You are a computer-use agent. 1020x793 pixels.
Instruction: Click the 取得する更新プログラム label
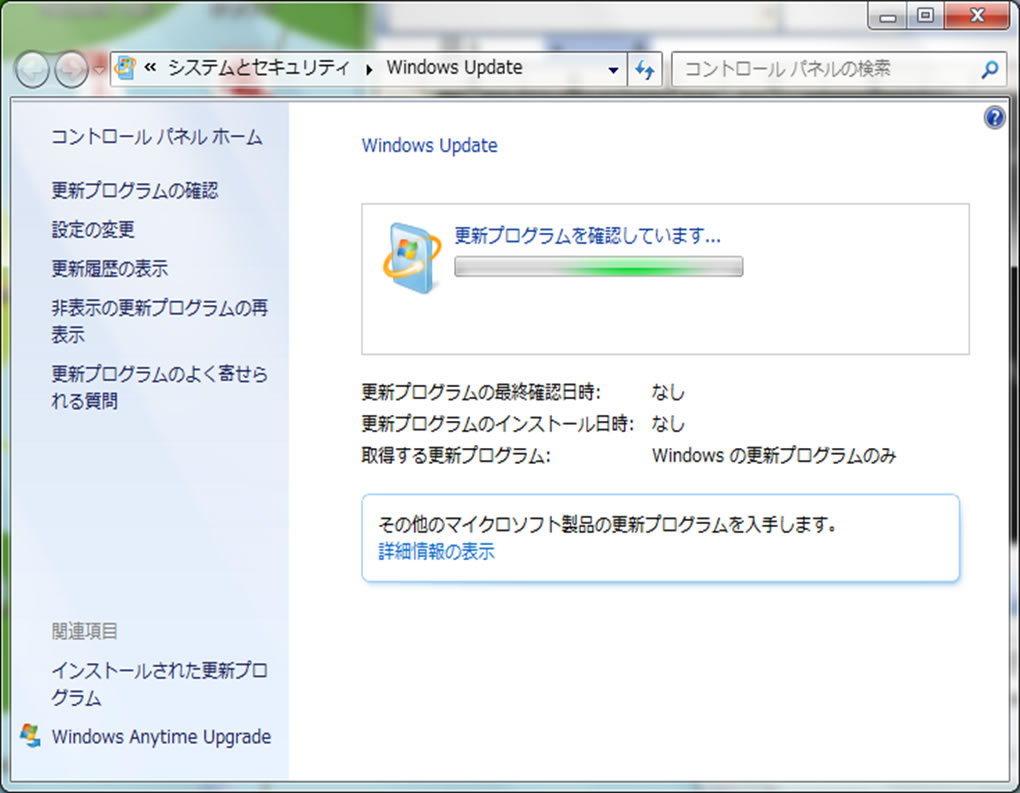click(x=456, y=455)
